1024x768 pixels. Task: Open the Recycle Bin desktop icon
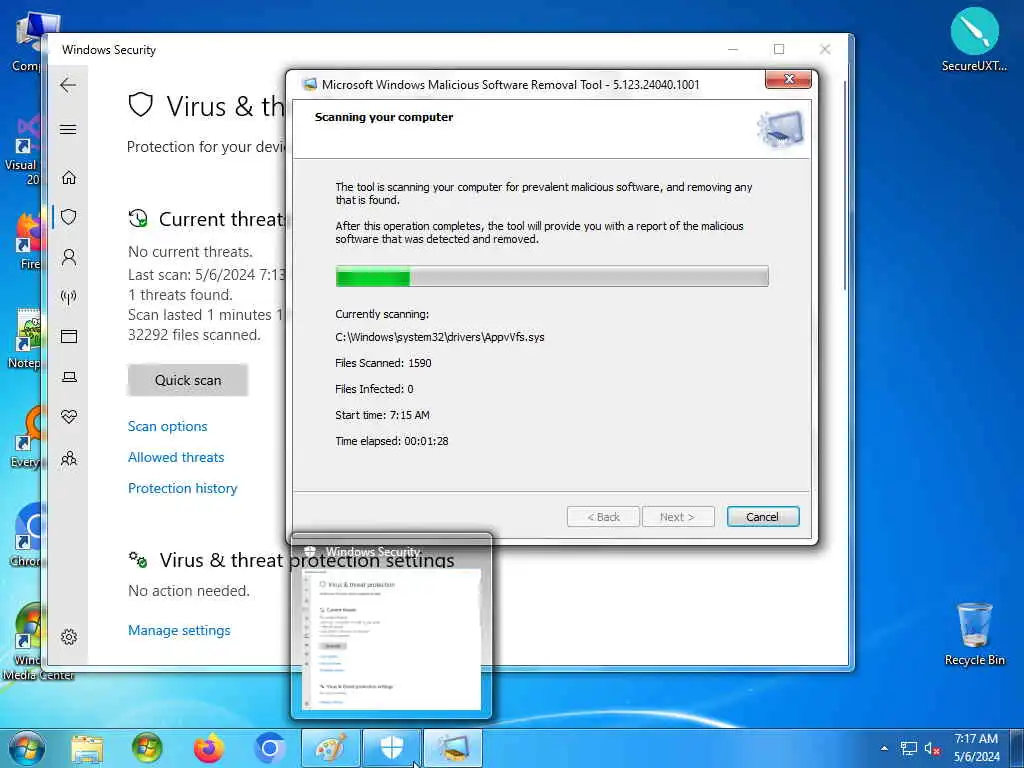(974, 634)
